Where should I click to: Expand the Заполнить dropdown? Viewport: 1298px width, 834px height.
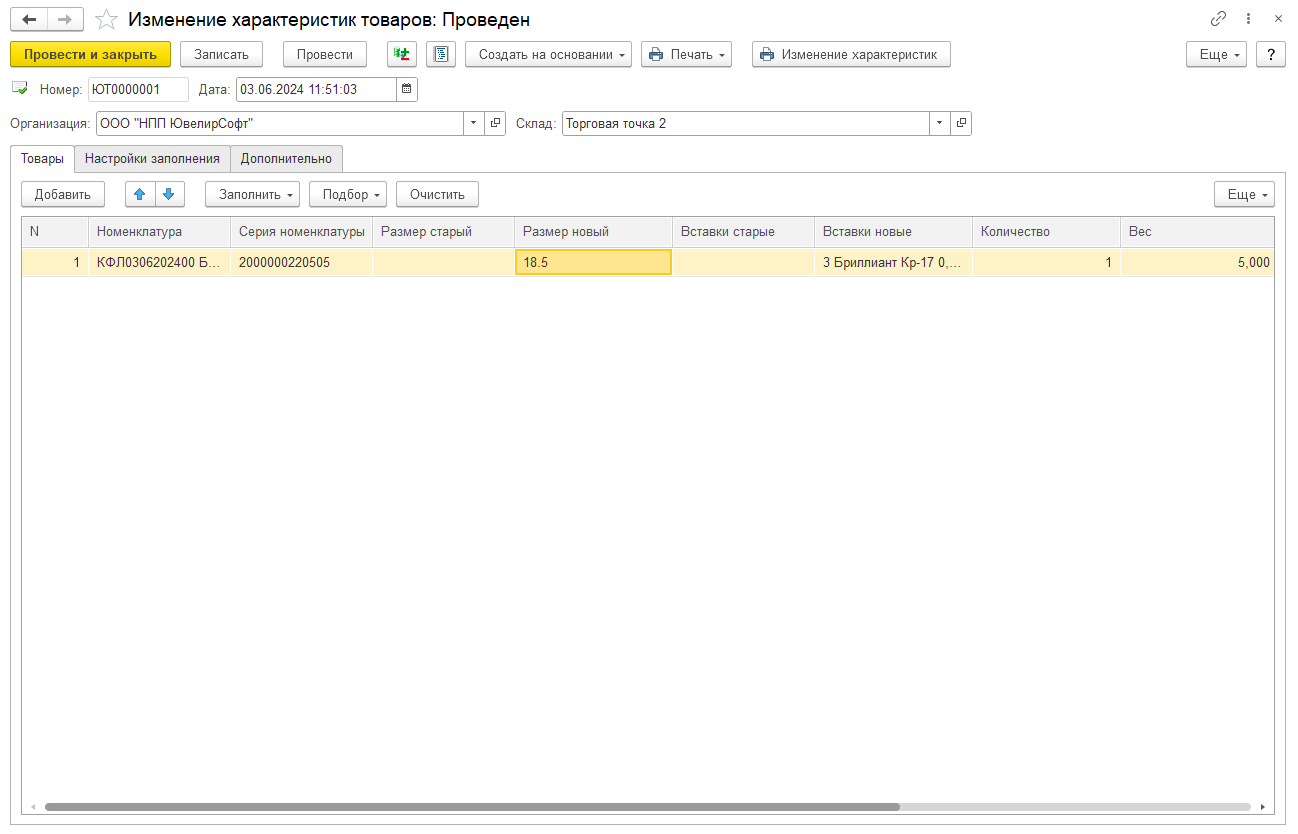(252, 194)
